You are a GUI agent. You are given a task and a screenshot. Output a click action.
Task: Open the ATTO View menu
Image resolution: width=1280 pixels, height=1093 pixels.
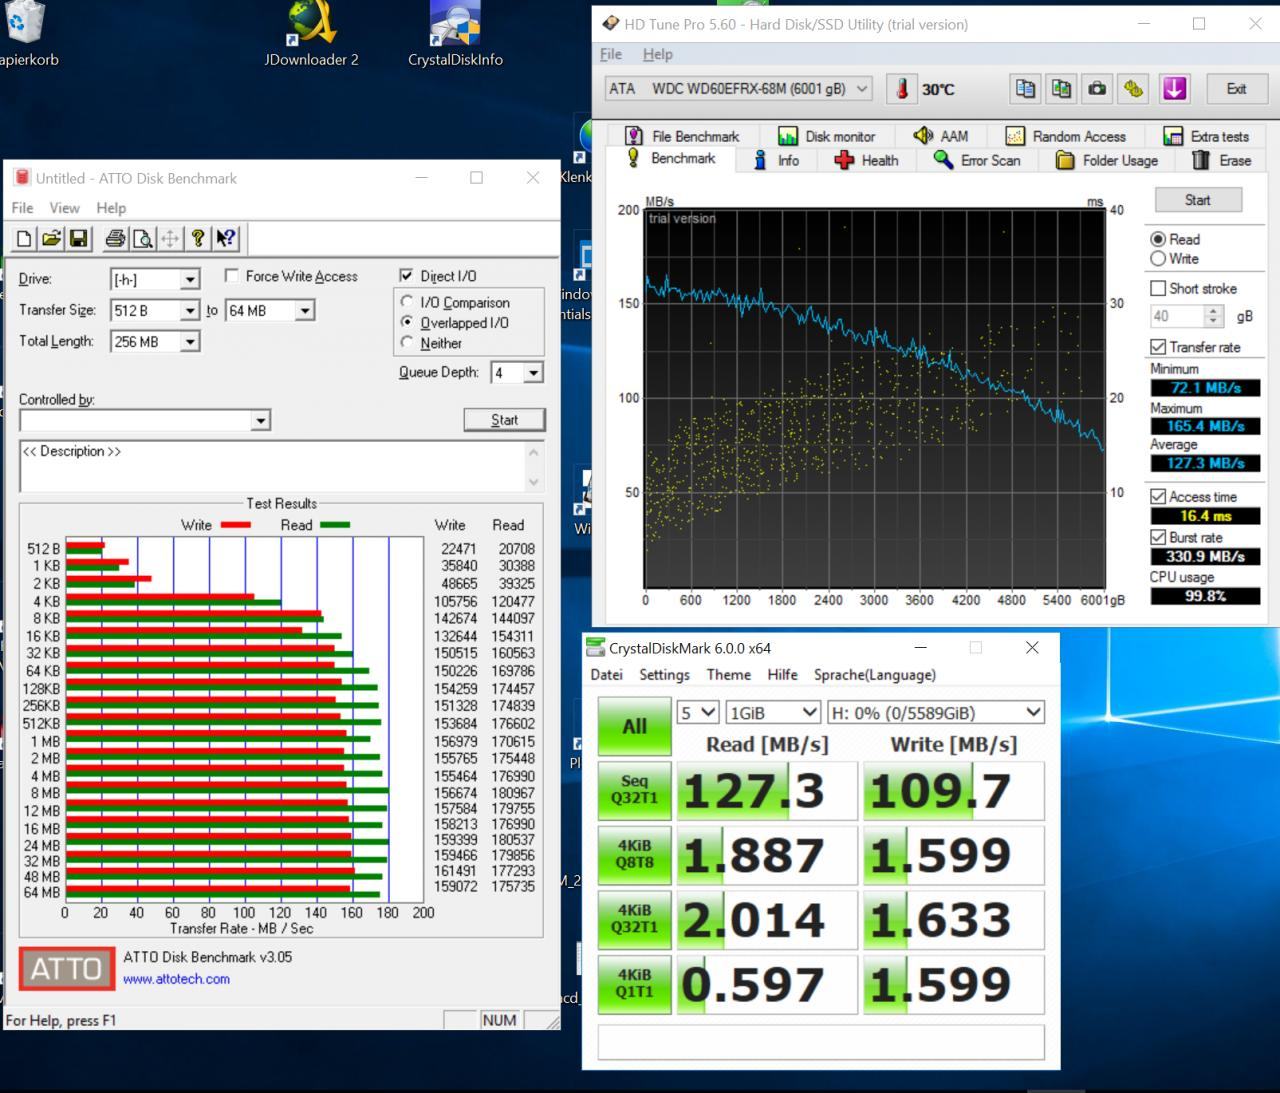pyautogui.click(x=64, y=208)
